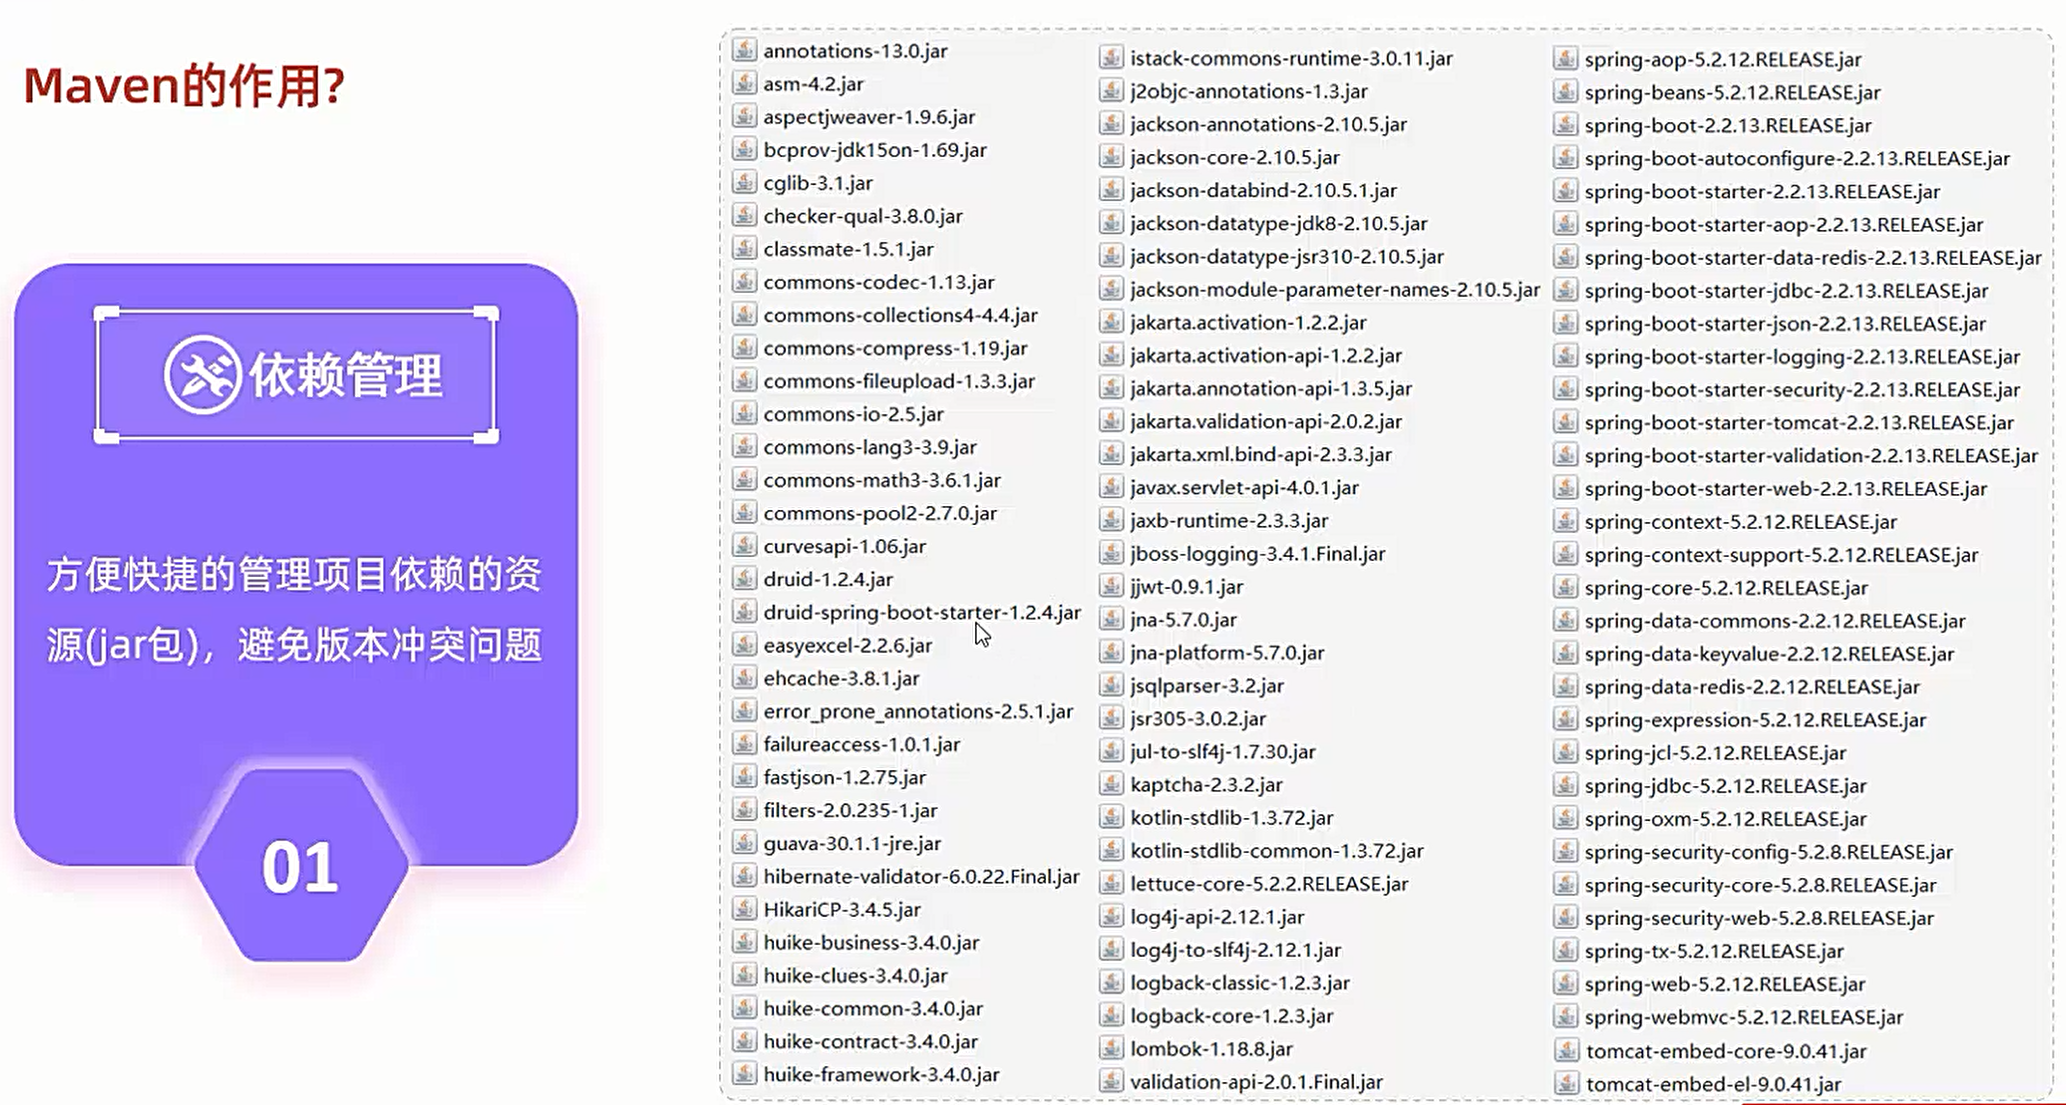Click the jar icon beside spring-core-5.2.12.RELEASE.jar
Screen dimensions: 2066x1105
(1566, 586)
